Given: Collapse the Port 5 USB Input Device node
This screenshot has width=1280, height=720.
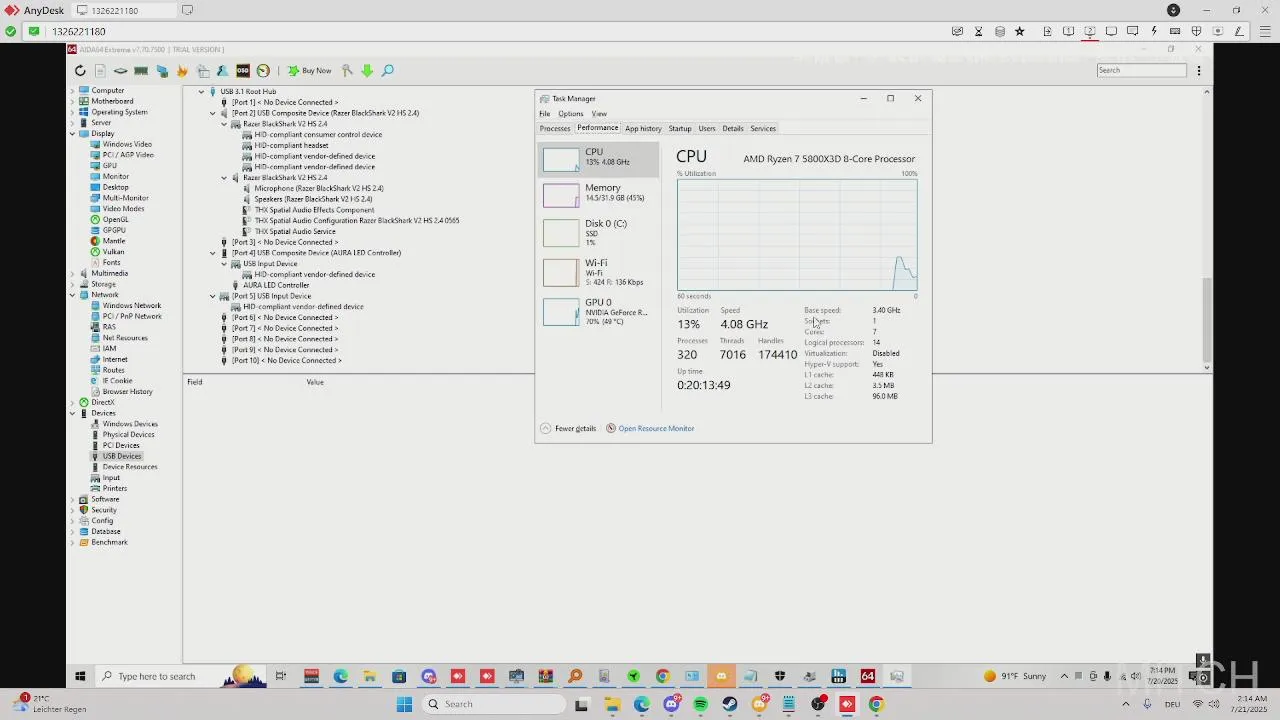Looking at the screenshot, I should pyautogui.click(x=213, y=296).
